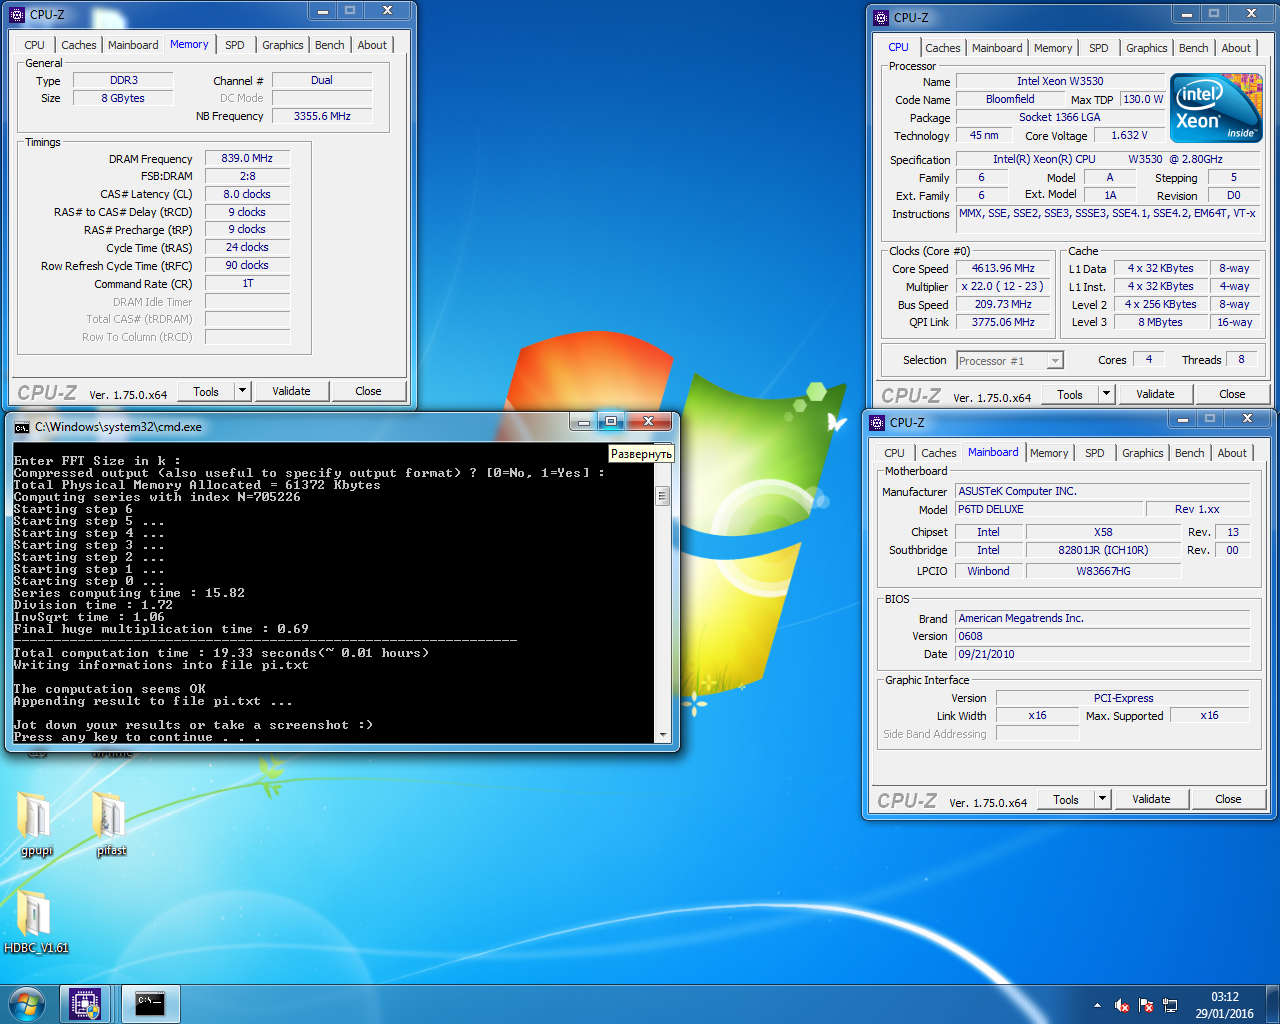1280x1024 pixels.
Task: Click BIOS Date value 09/21/2010
Action: coord(1103,654)
